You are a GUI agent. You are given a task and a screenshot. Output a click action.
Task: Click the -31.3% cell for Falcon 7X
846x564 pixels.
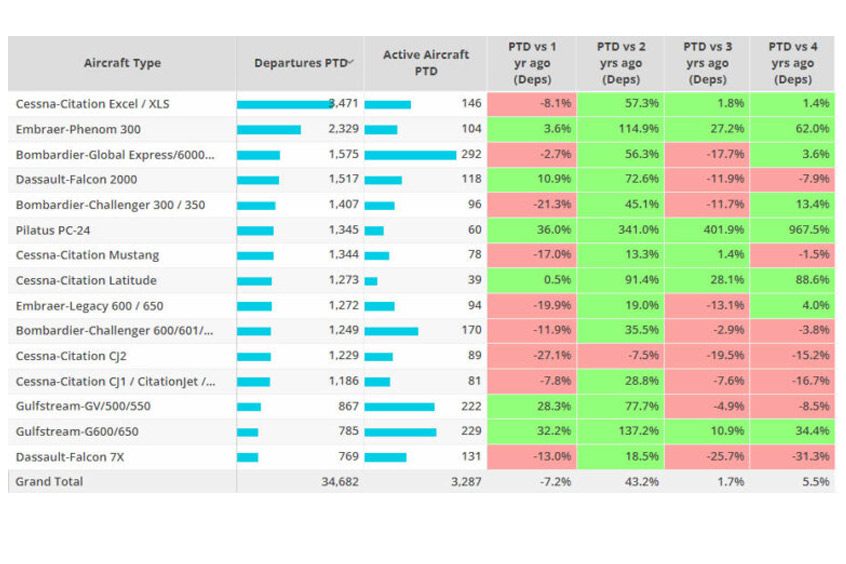pyautogui.click(x=792, y=457)
